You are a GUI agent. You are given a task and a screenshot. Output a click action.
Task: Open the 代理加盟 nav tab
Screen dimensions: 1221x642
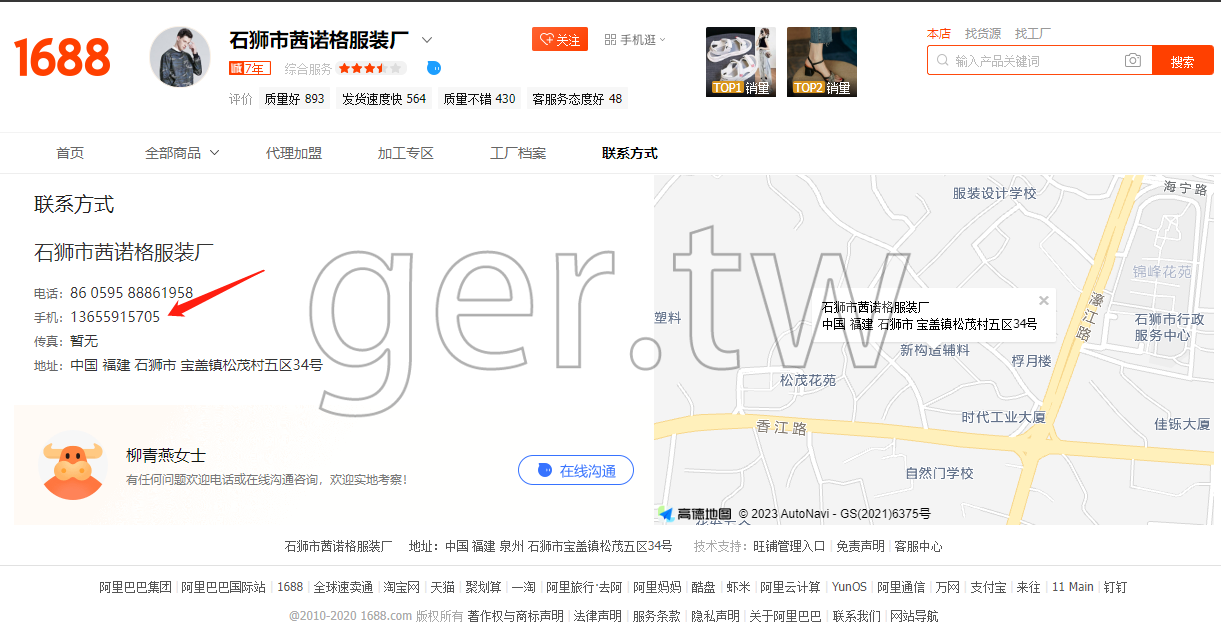[x=294, y=153]
